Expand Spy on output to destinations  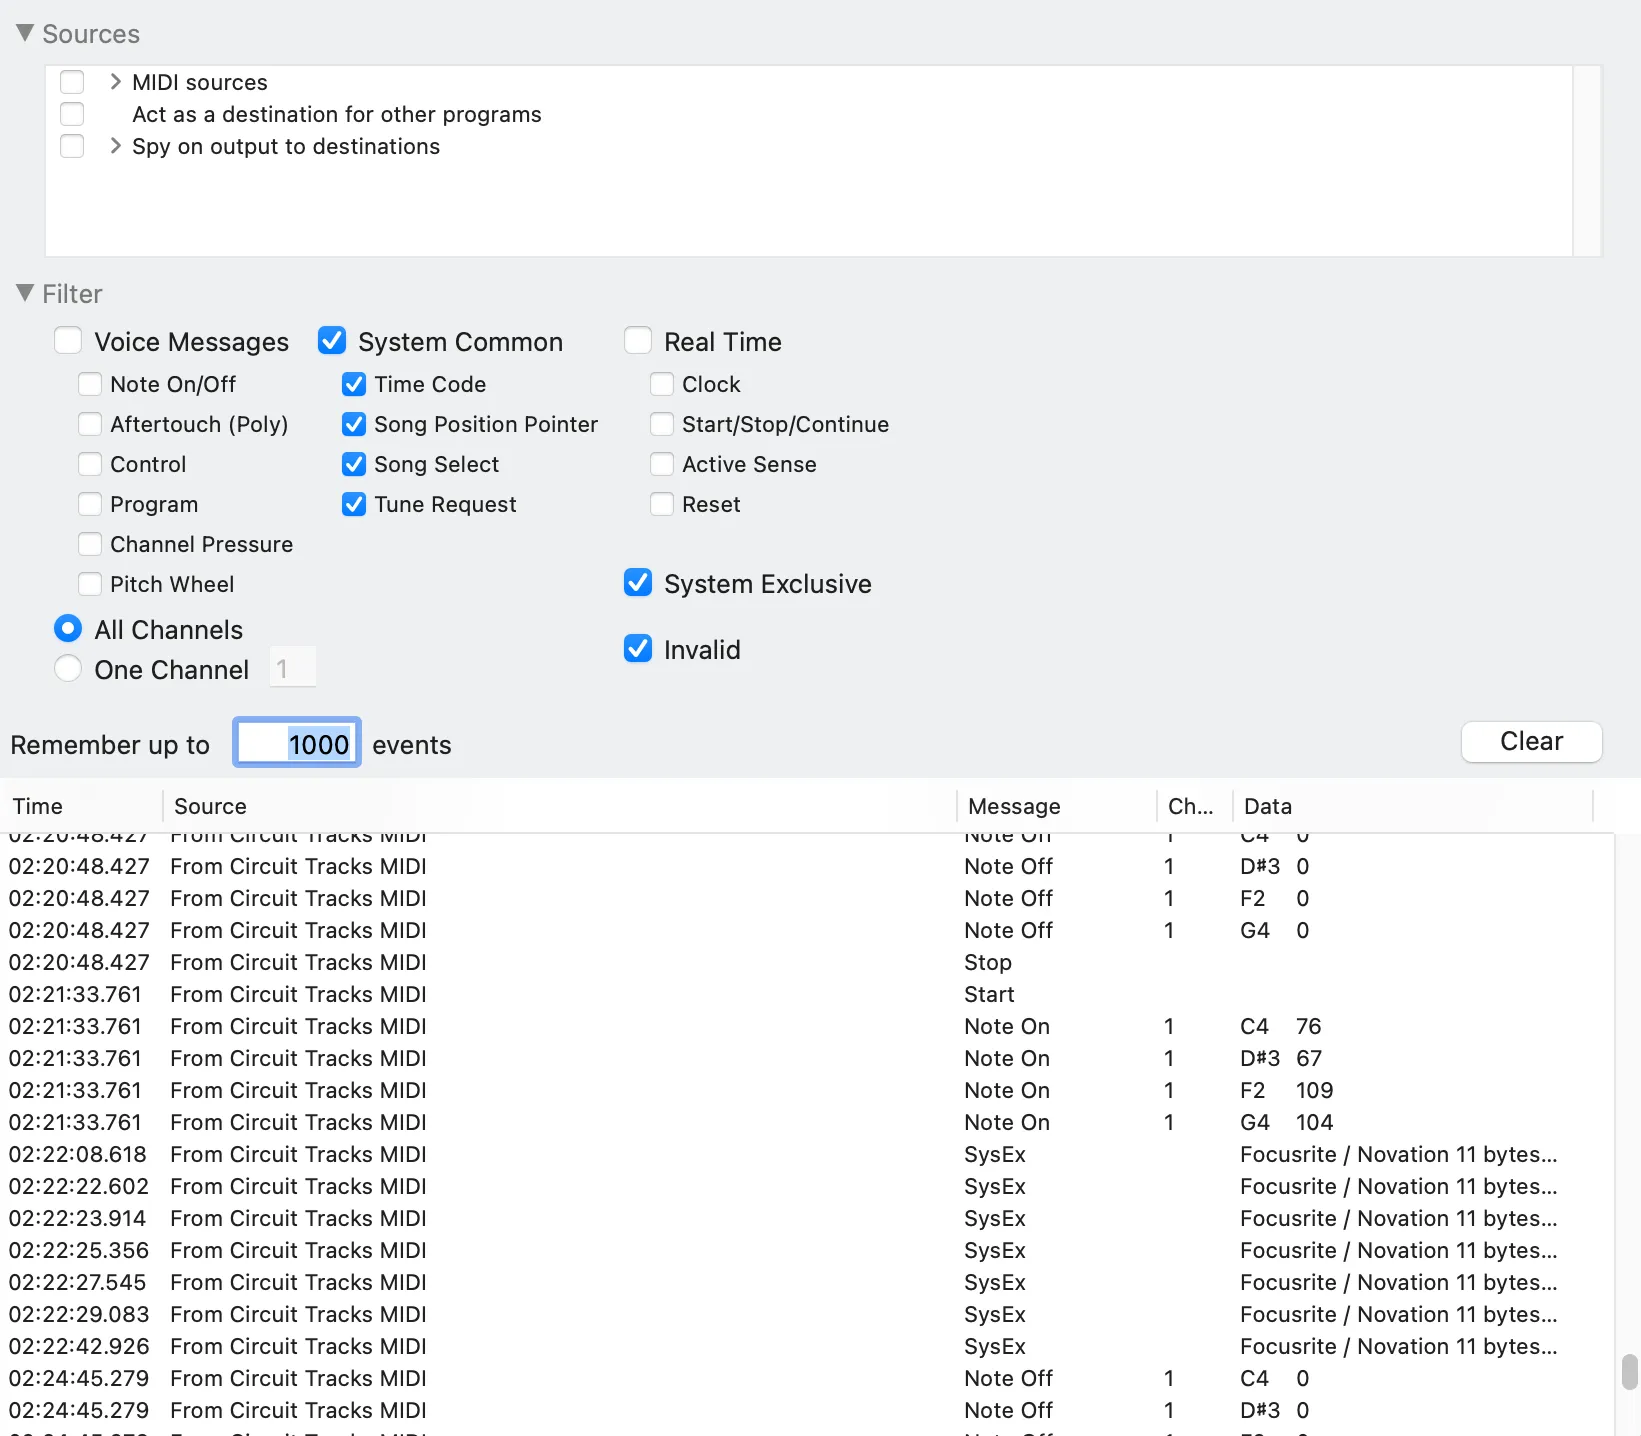pos(115,146)
